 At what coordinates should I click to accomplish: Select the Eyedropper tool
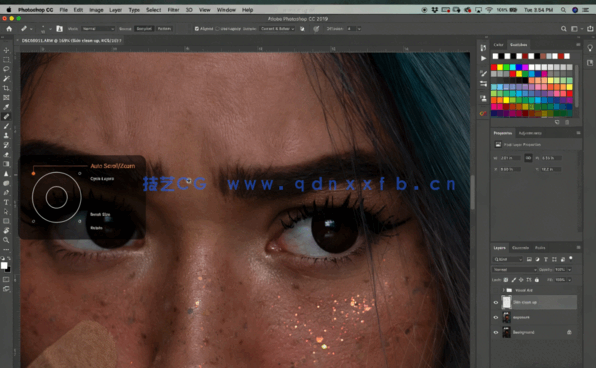[6, 107]
